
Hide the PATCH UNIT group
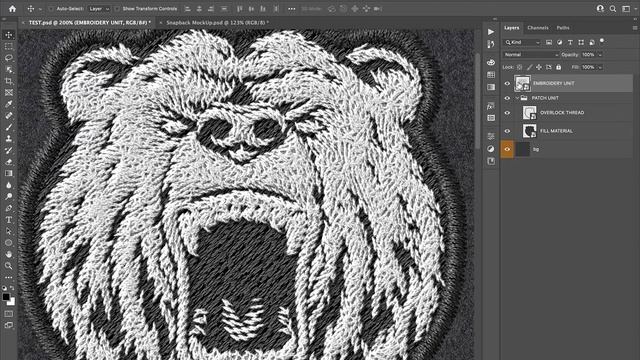pos(507,98)
